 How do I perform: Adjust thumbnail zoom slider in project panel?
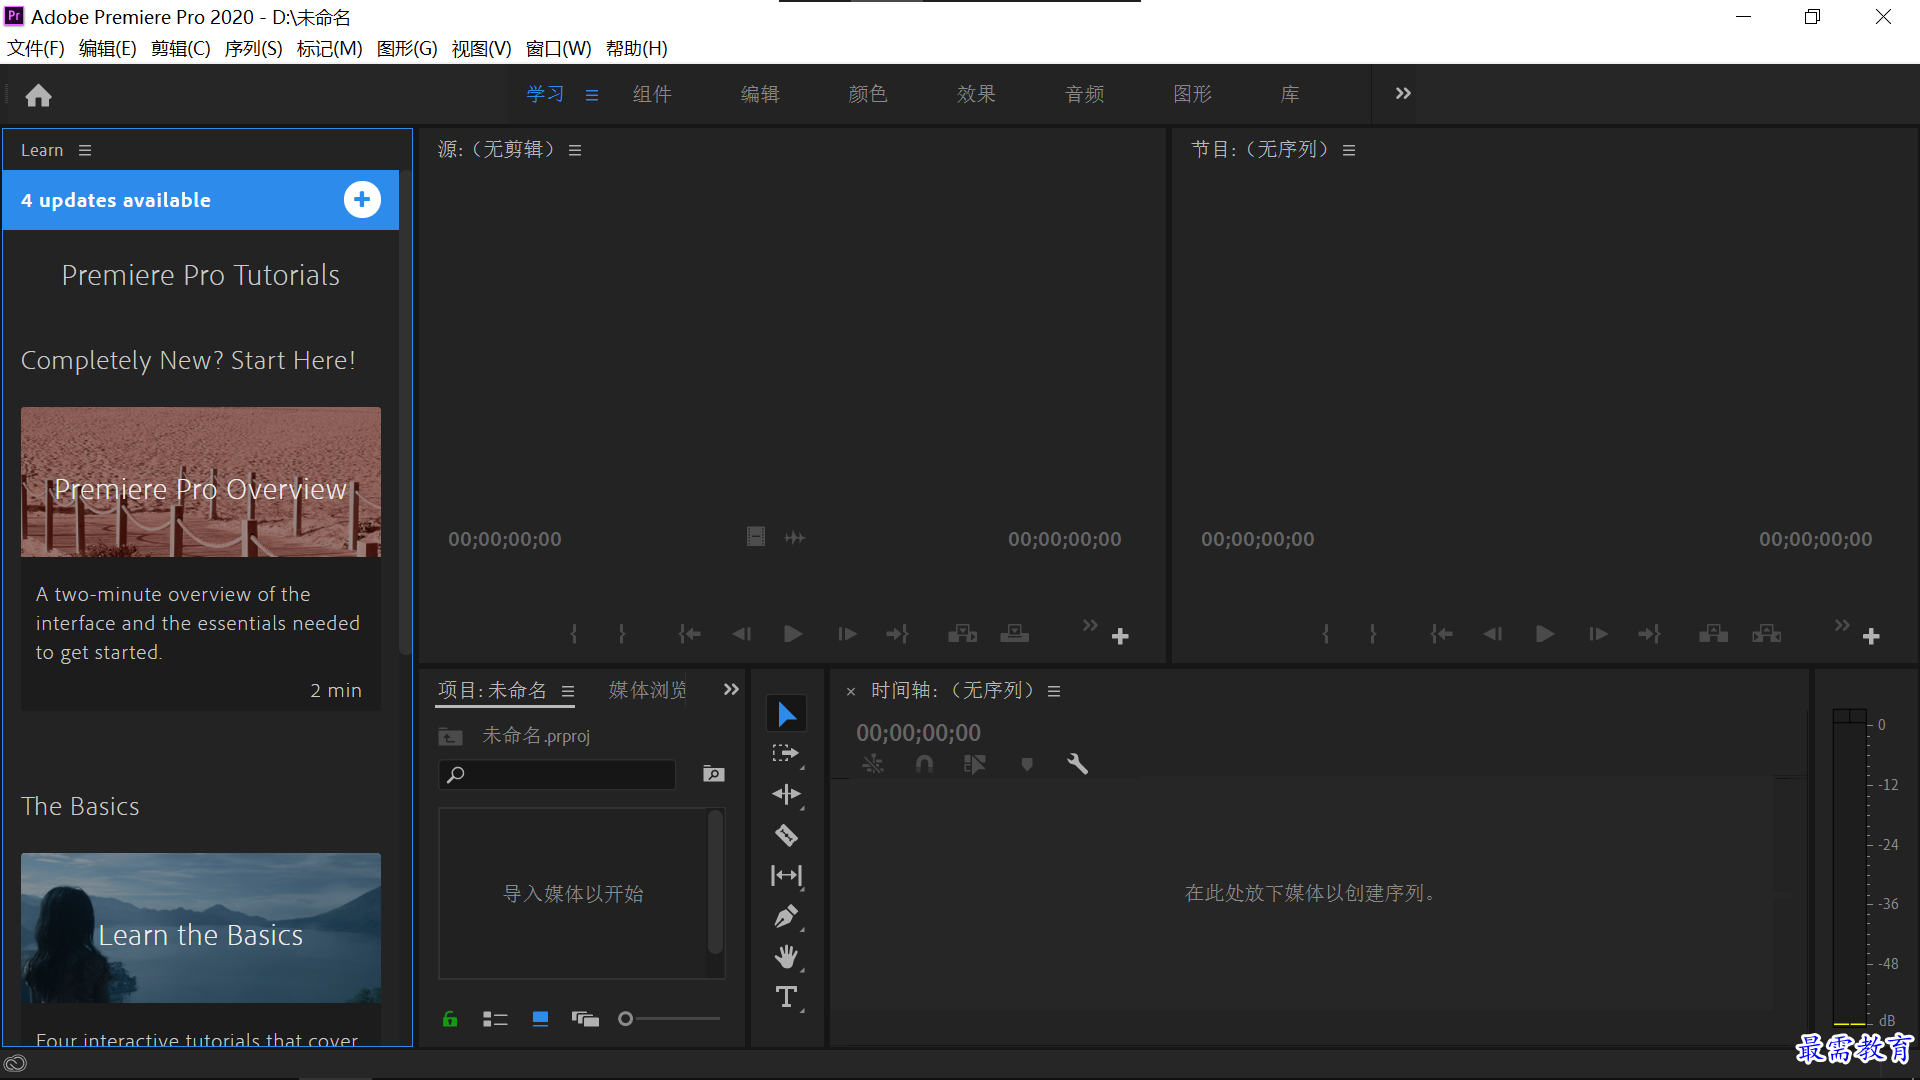point(669,1019)
